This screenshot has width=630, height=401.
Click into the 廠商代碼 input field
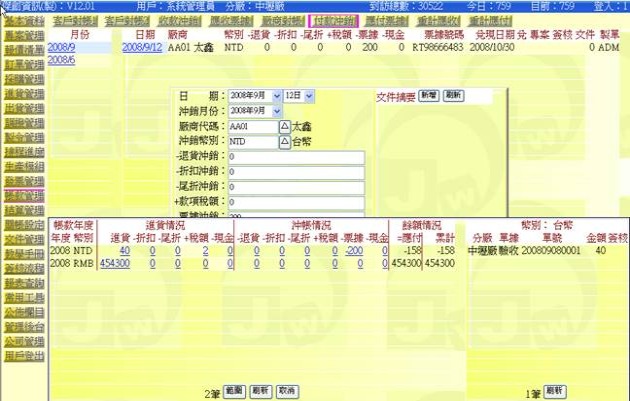click(x=251, y=127)
